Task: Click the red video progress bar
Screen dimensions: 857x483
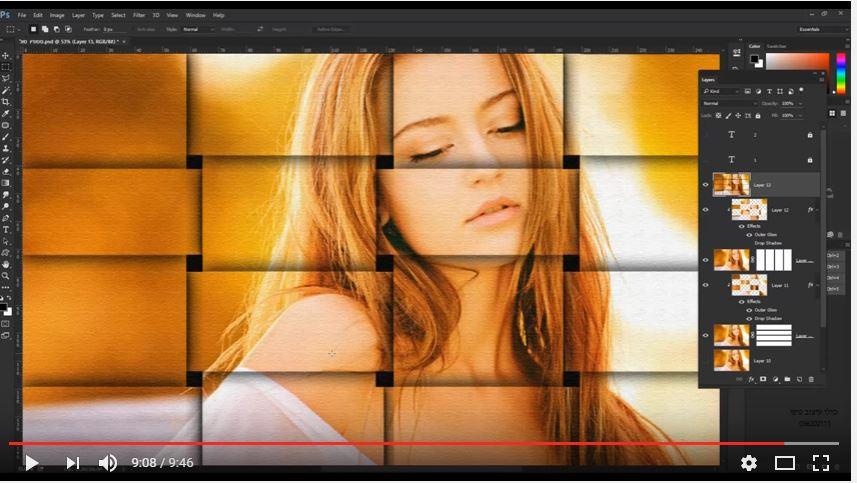Action: (400, 443)
